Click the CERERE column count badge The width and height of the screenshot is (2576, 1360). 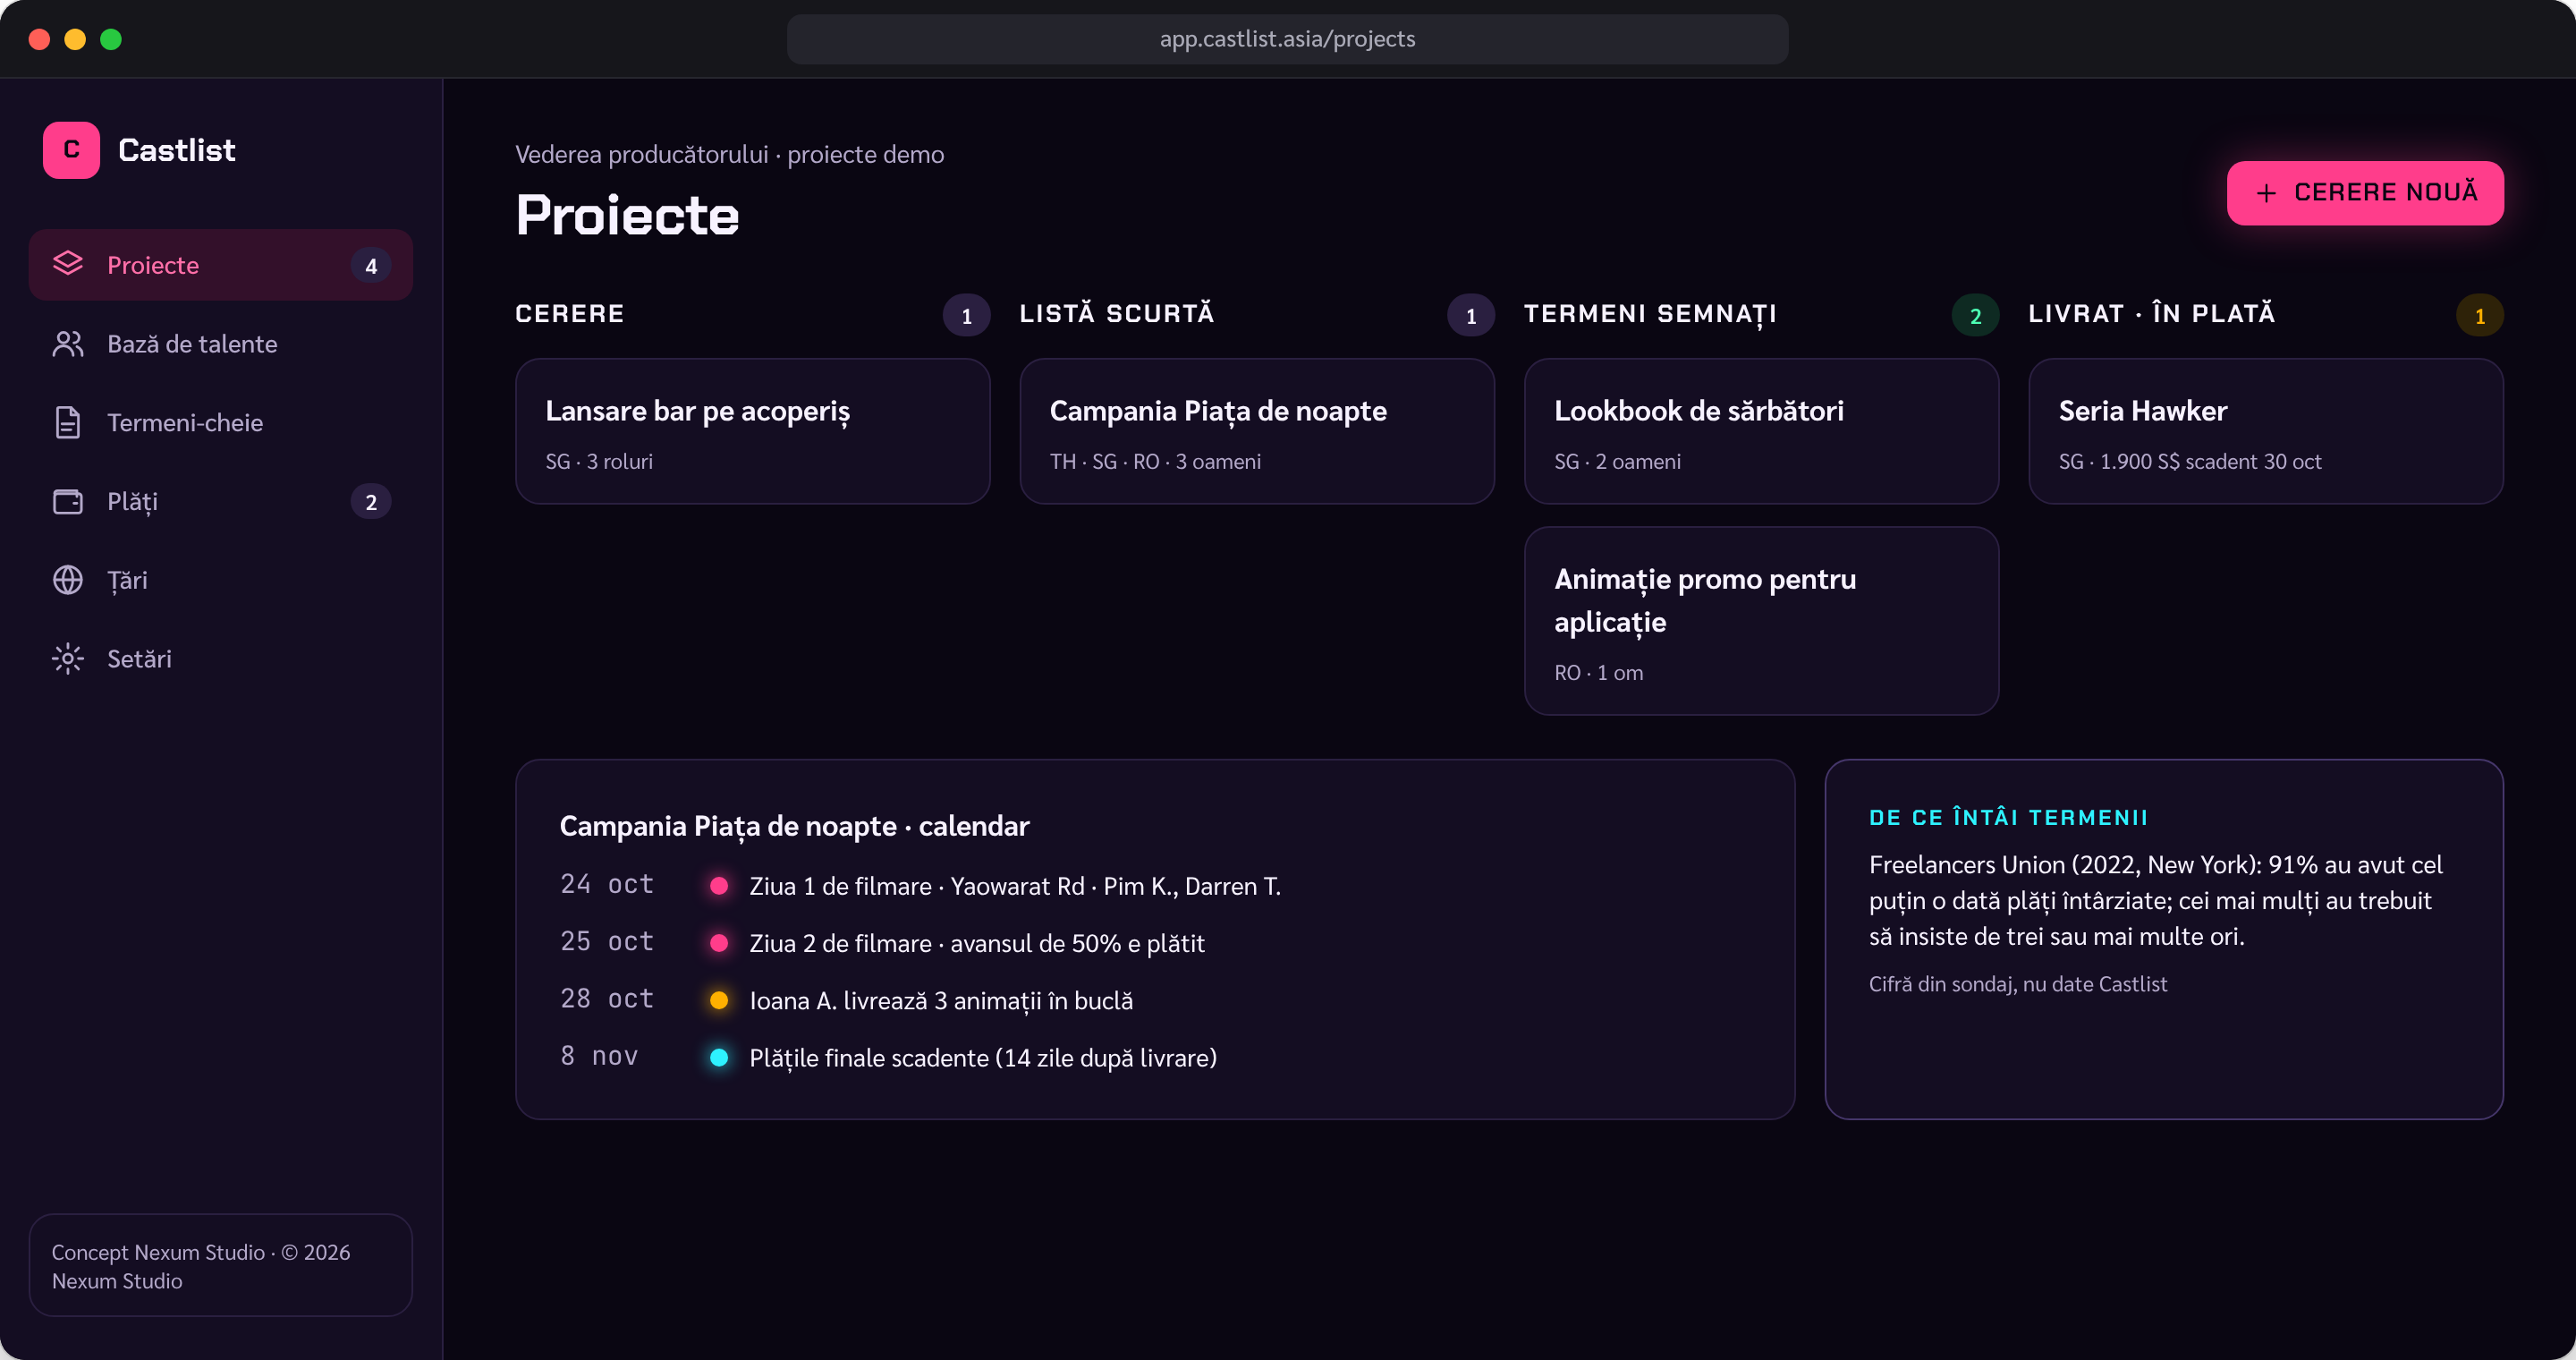[x=966, y=315]
